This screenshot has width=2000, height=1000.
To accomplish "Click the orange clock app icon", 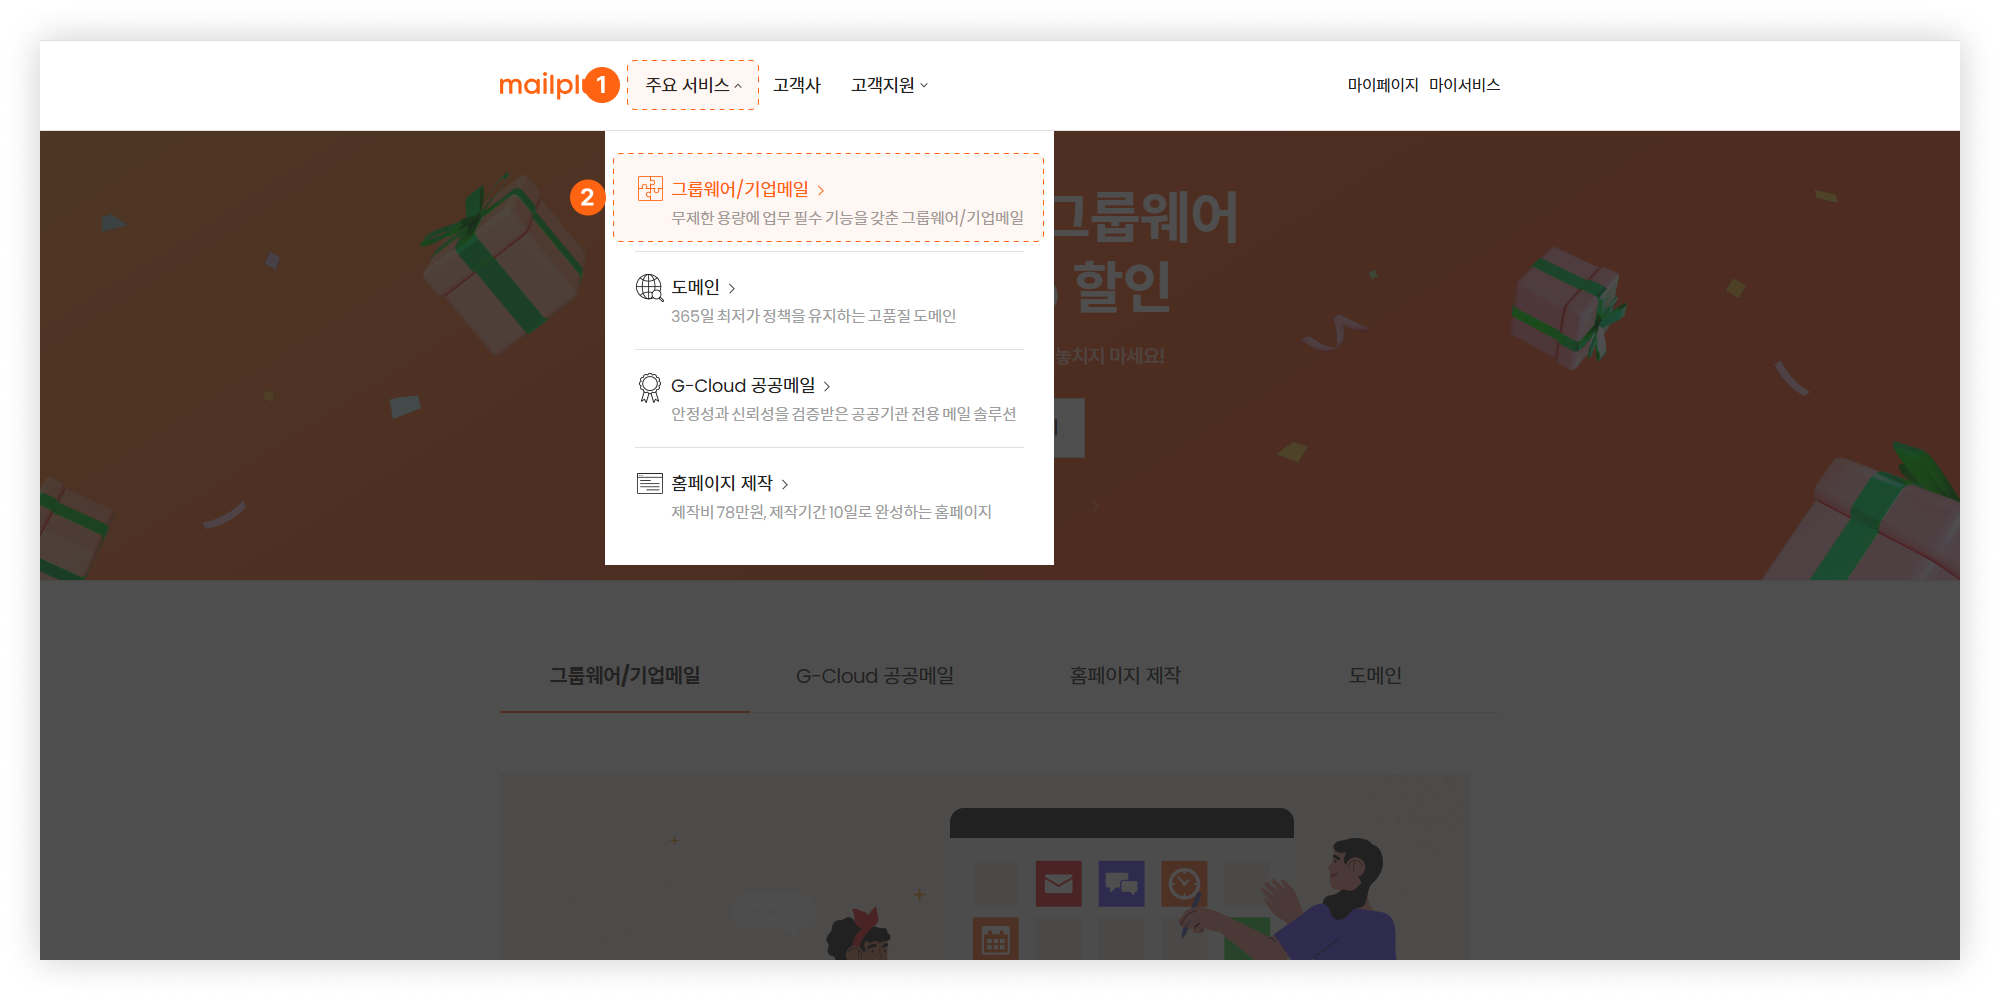I will pos(1184,884).
